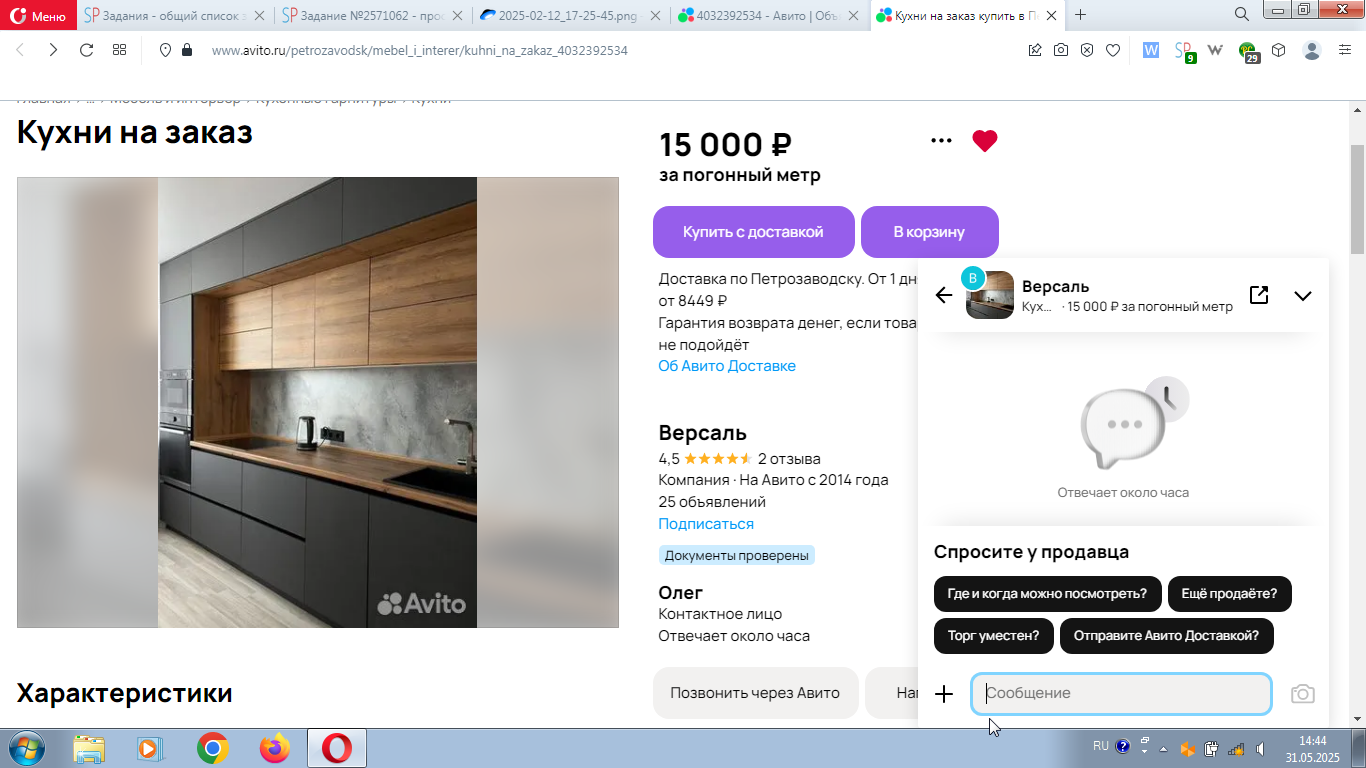The height and width of the screenshot is (768, 1366).
Task: Open the Easy Setup sliders icon
Action: click(1345, 50)
